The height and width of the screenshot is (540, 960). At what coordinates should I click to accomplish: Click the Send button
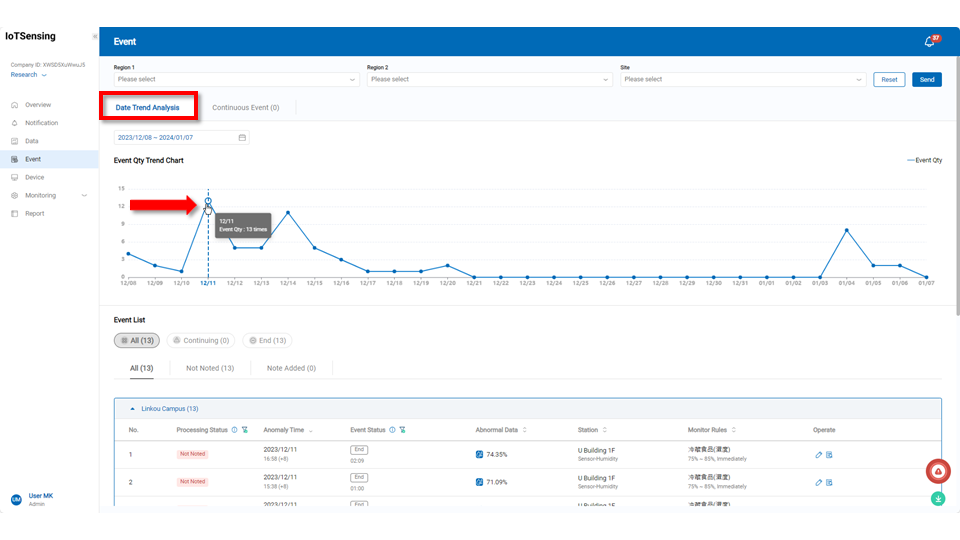click(x=926, y=79)
